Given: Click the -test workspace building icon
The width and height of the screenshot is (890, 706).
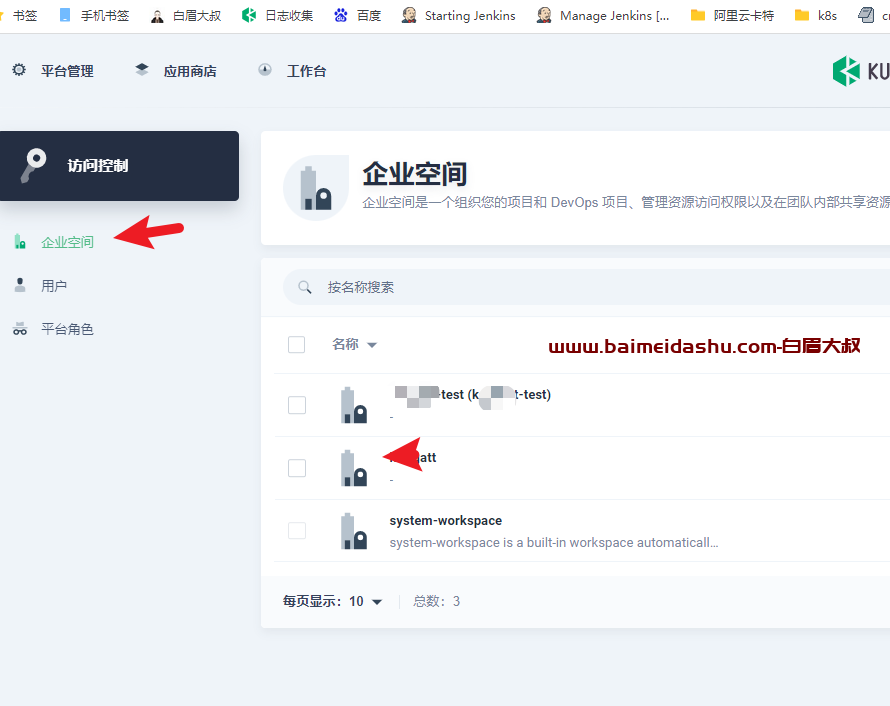Looking at the screenshot, I should [353, 405].
